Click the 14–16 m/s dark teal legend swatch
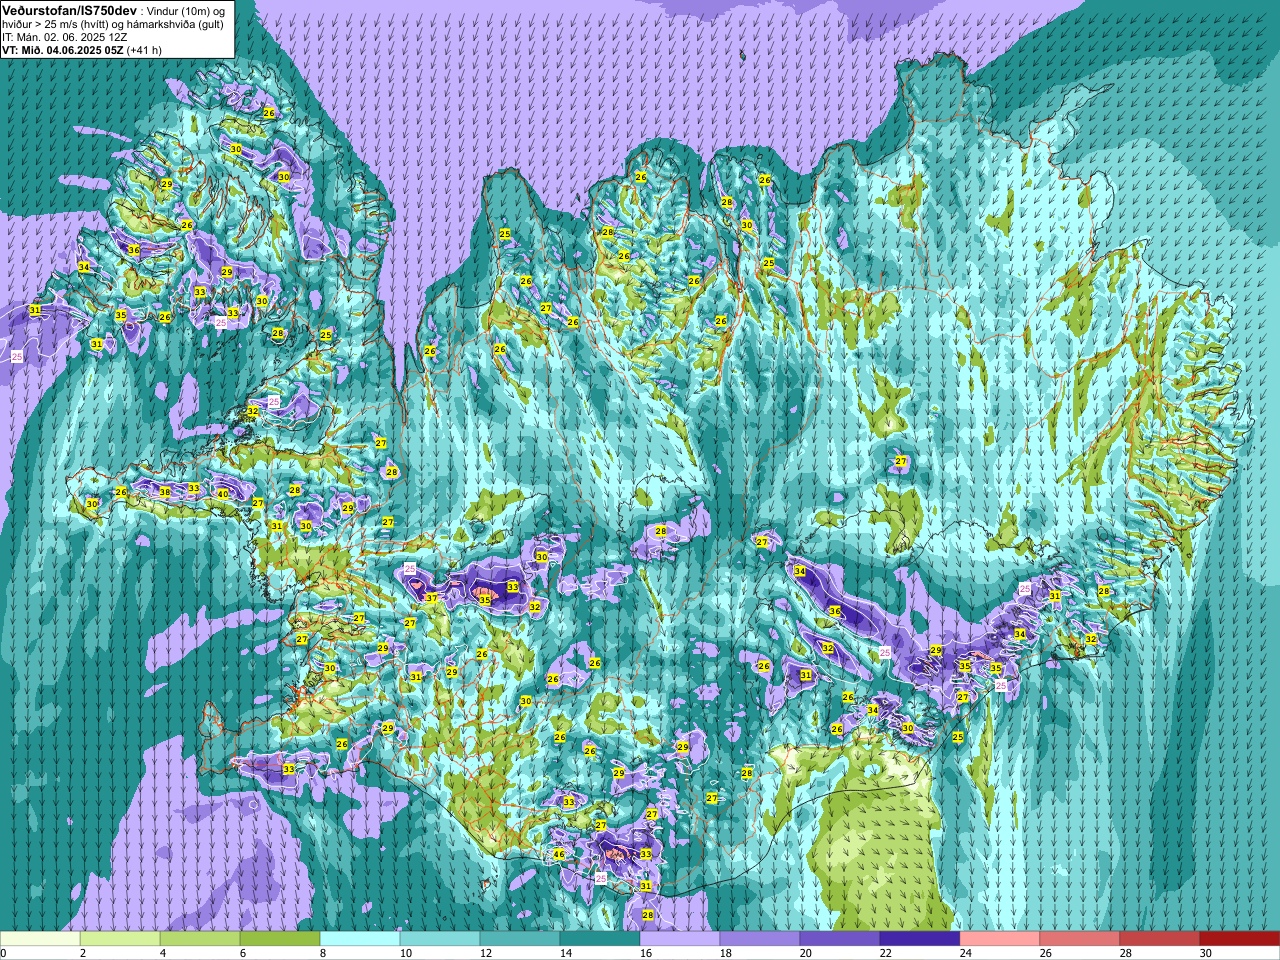The image size is (1280, 960). tap(600, 939)
